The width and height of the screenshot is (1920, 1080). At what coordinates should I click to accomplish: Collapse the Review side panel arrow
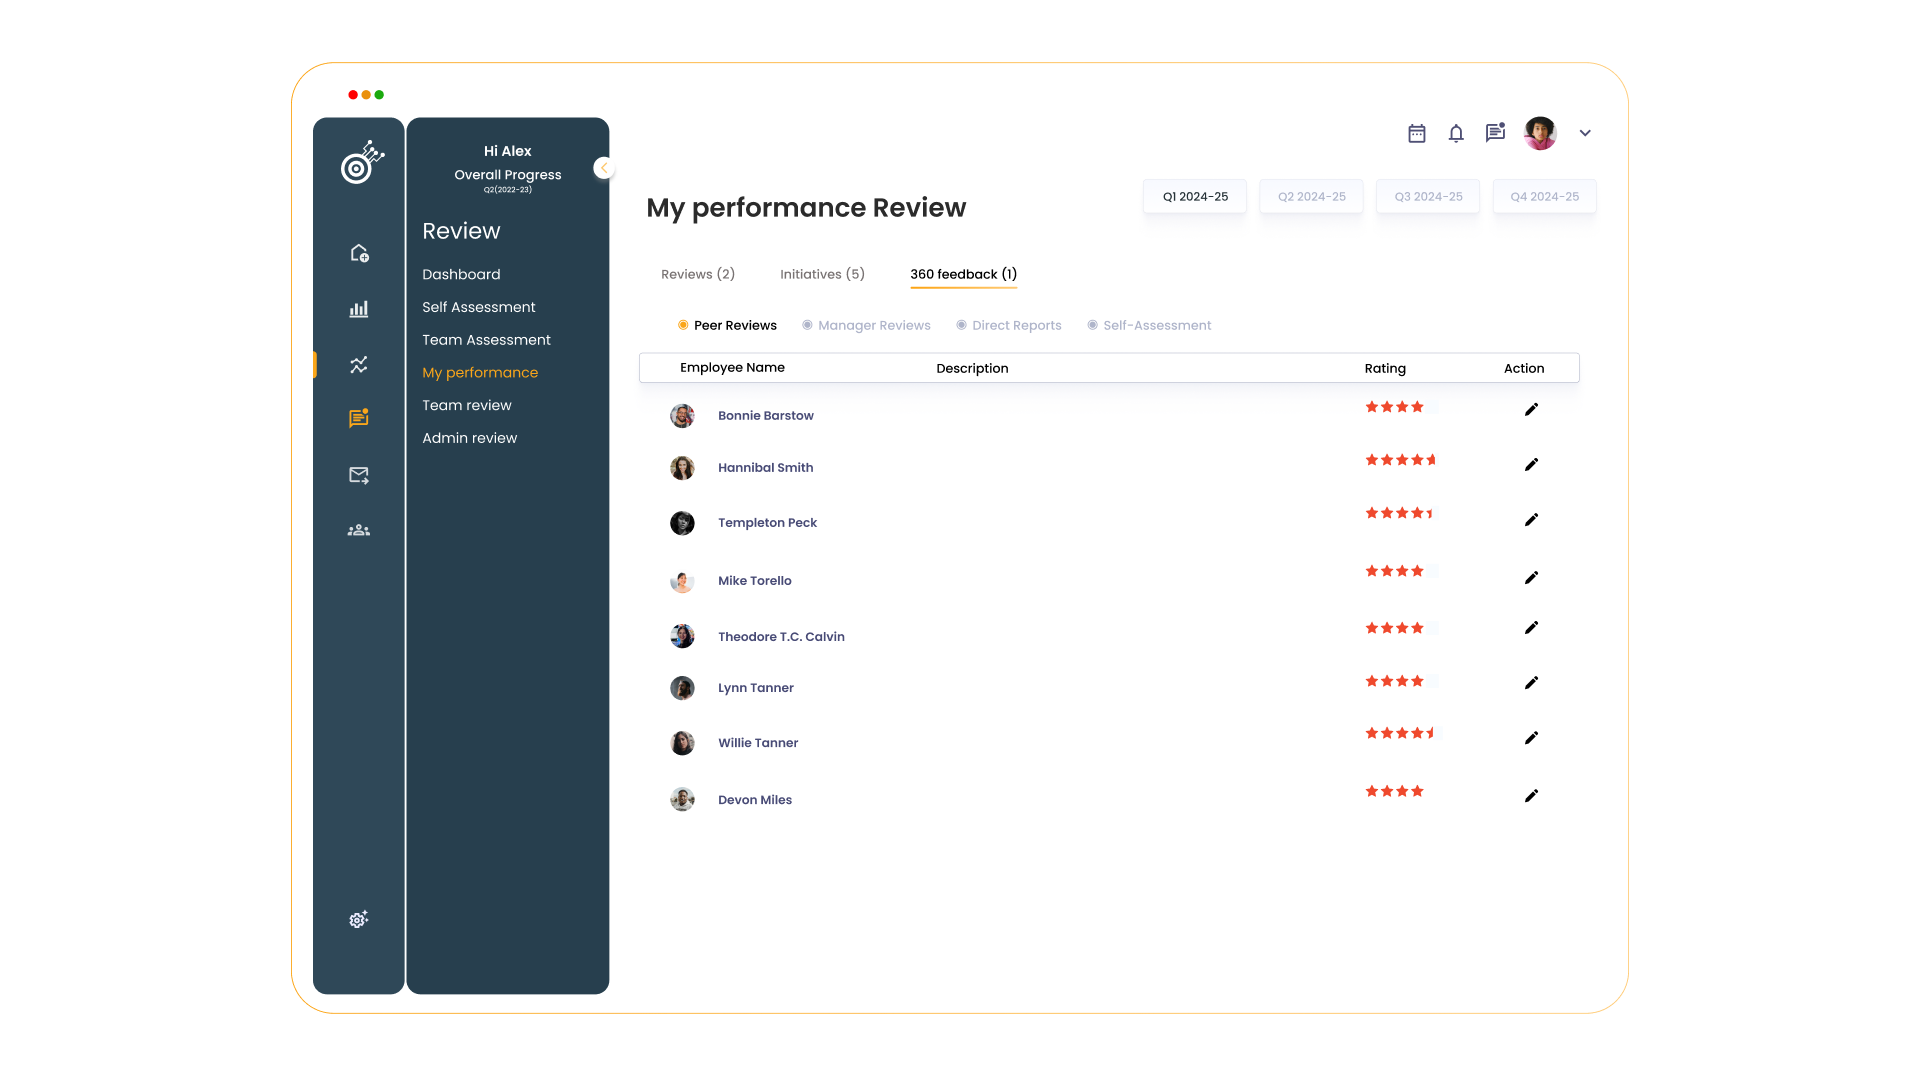click(x=603, y=168)
